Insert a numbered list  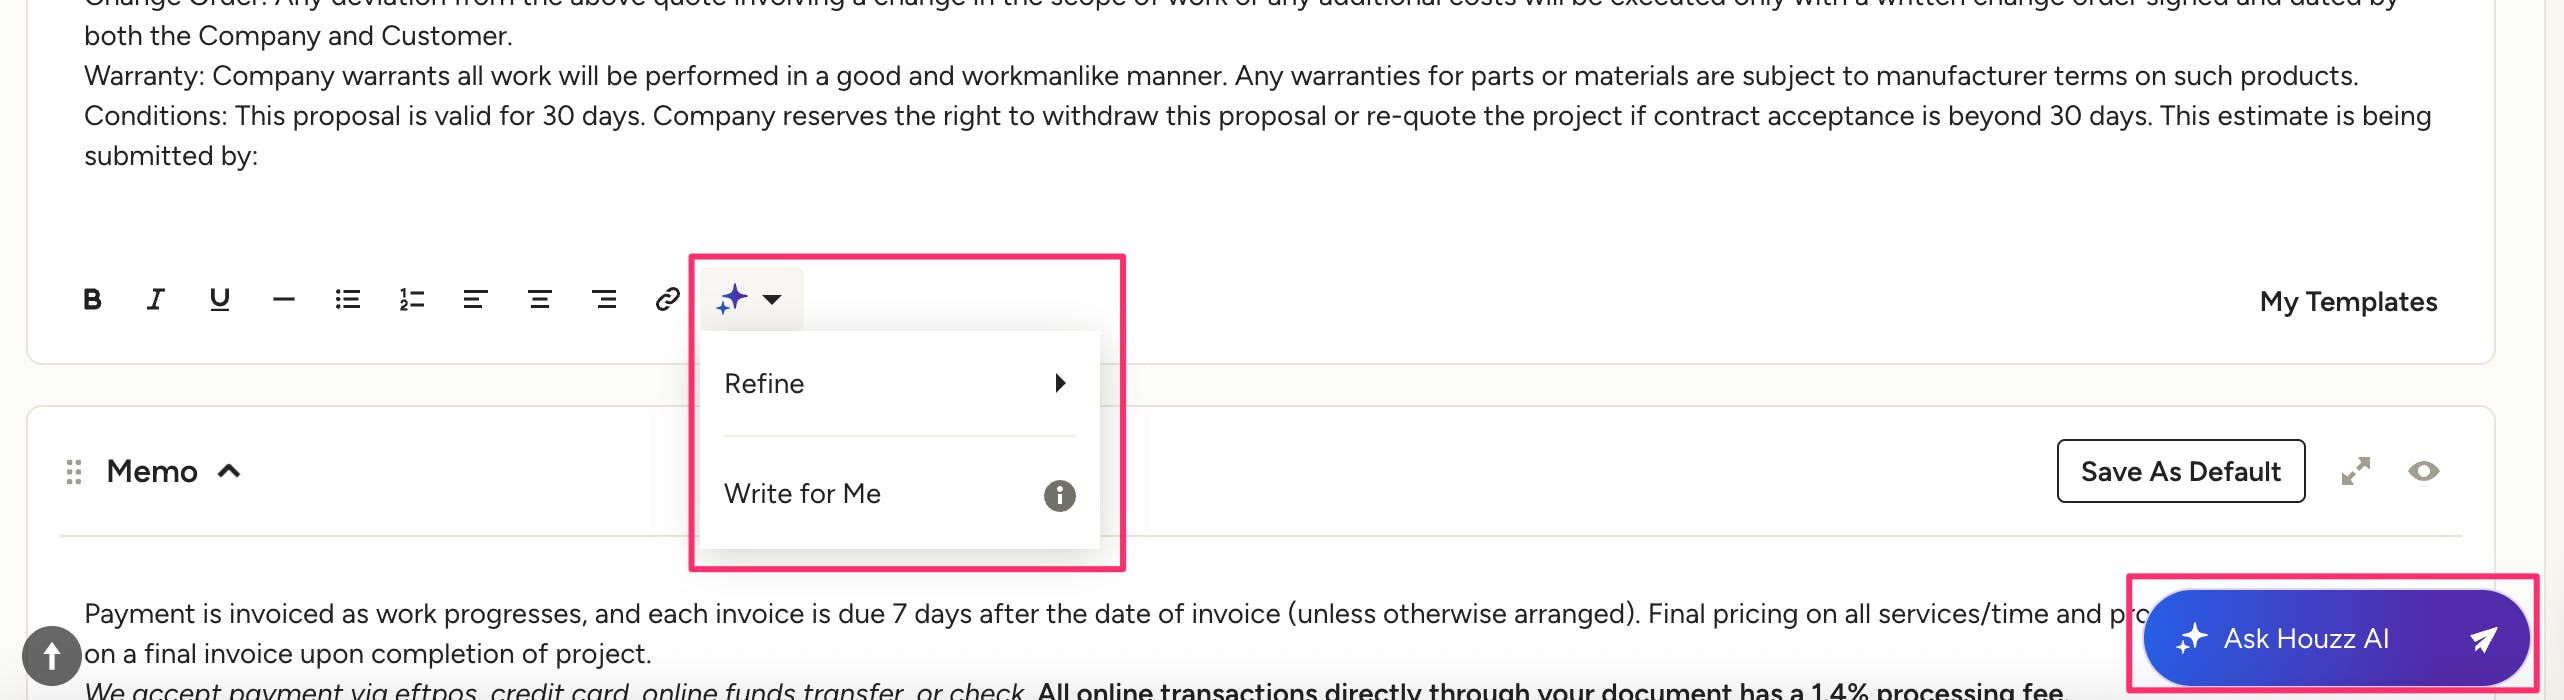[412, 299]
